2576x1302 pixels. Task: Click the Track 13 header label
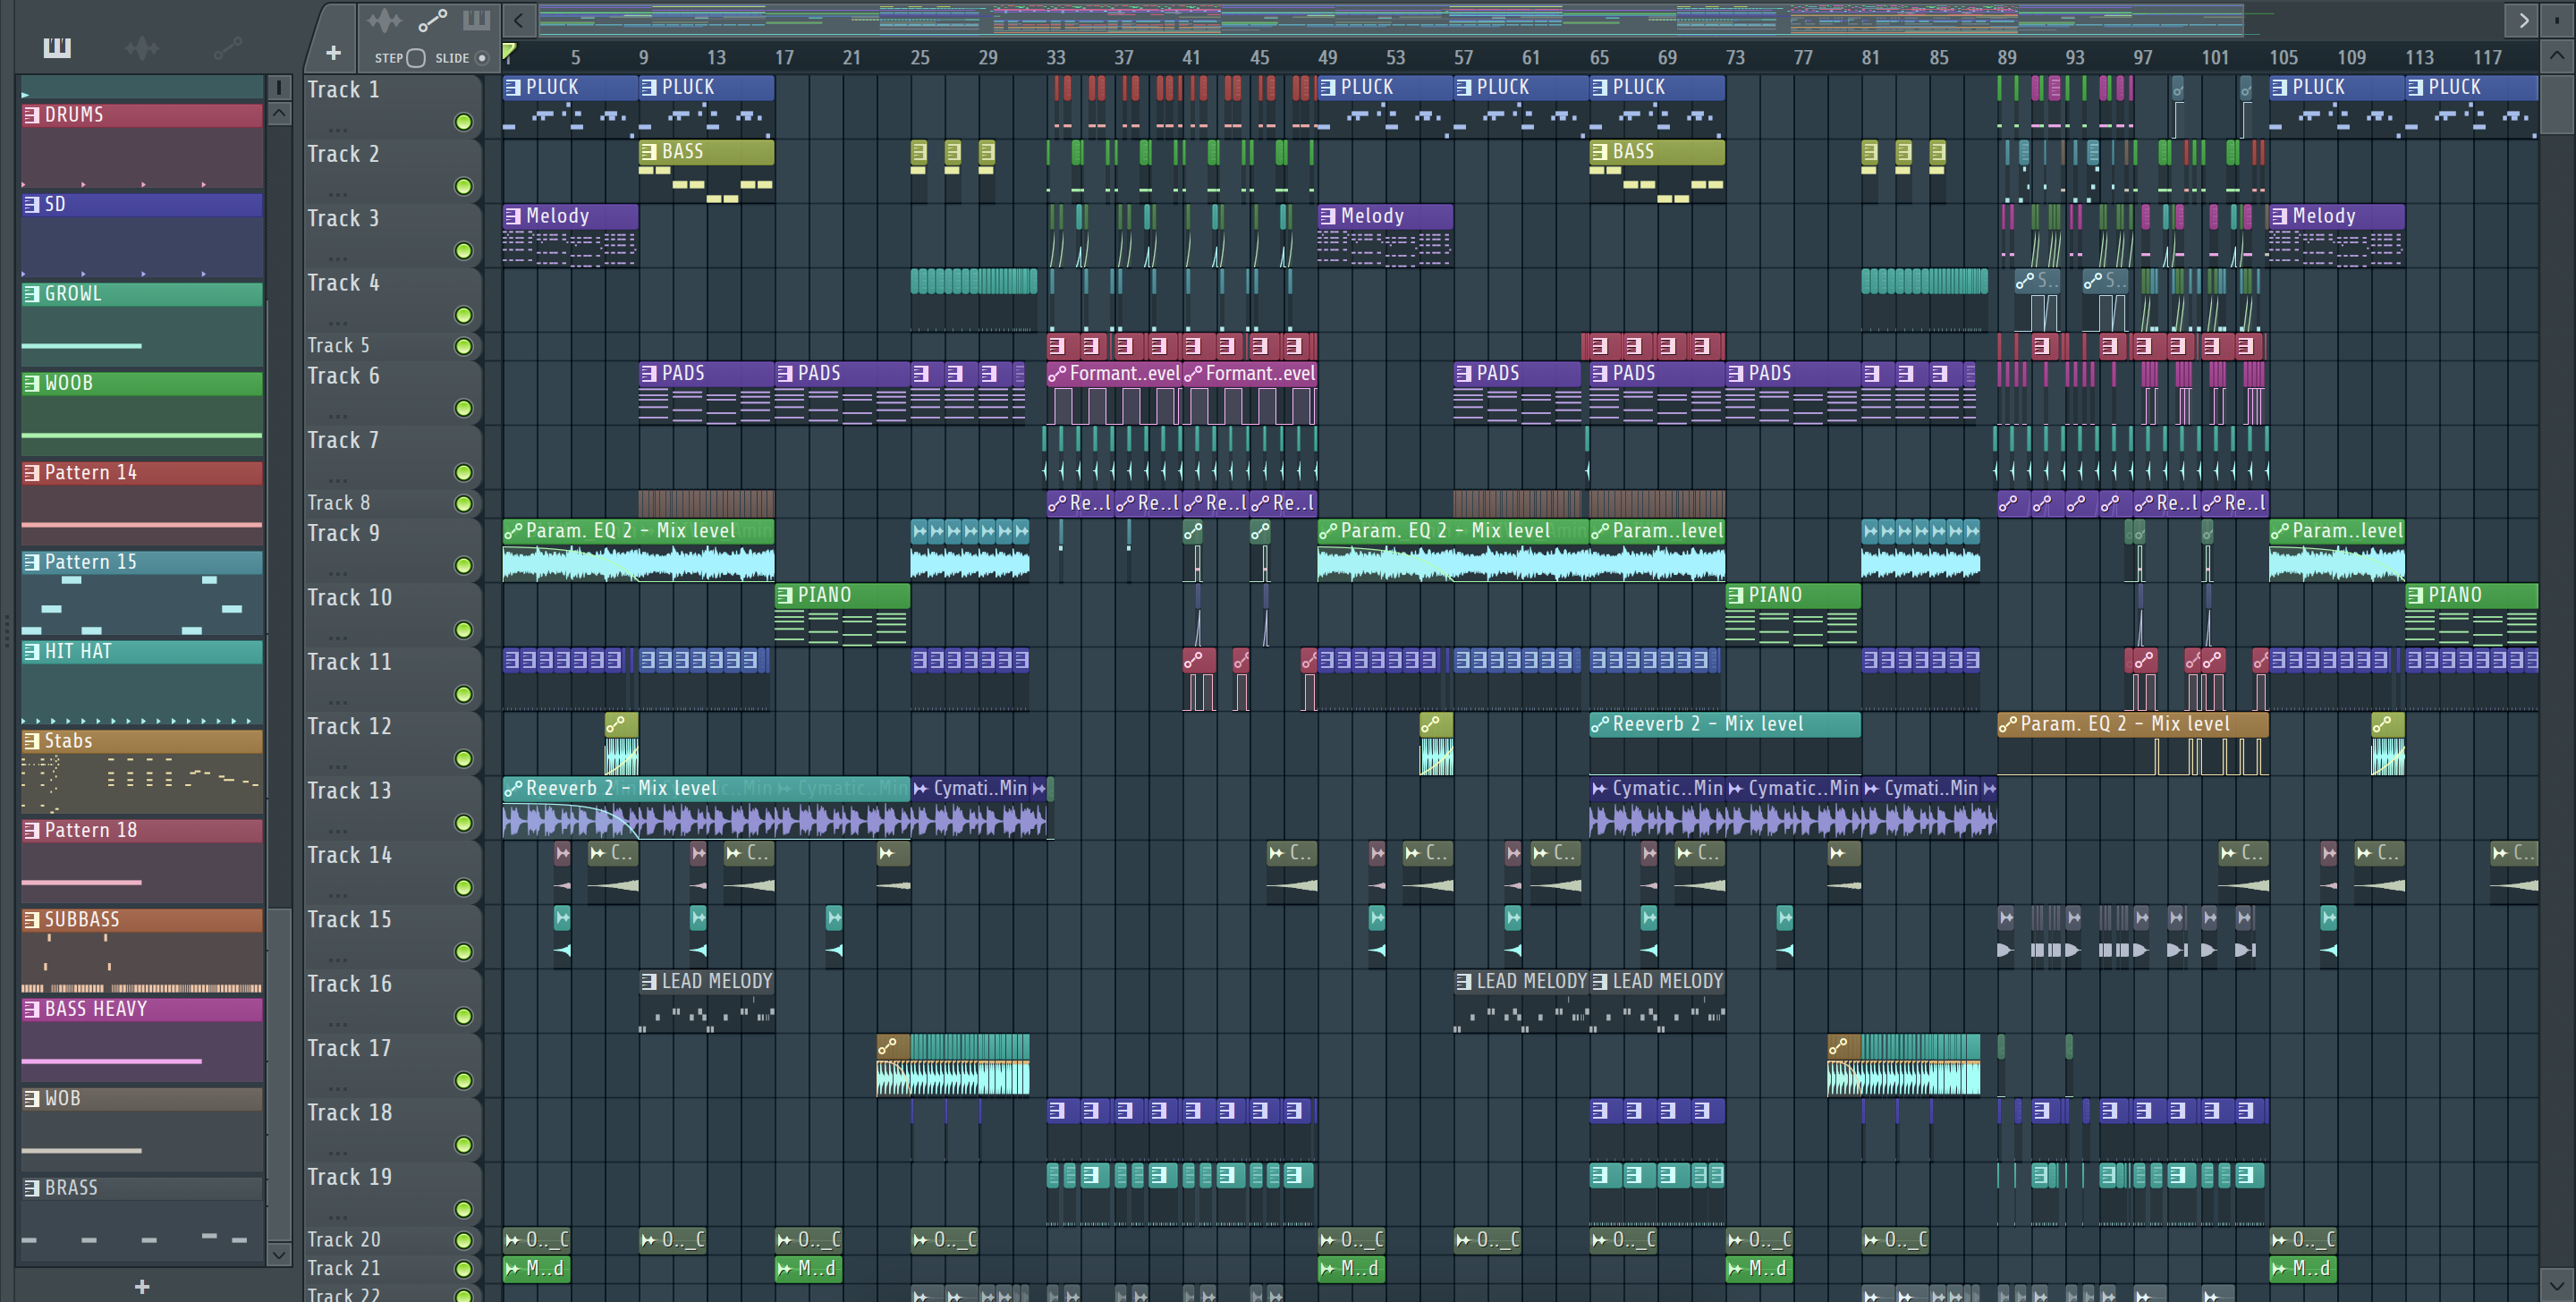point(349,791)
